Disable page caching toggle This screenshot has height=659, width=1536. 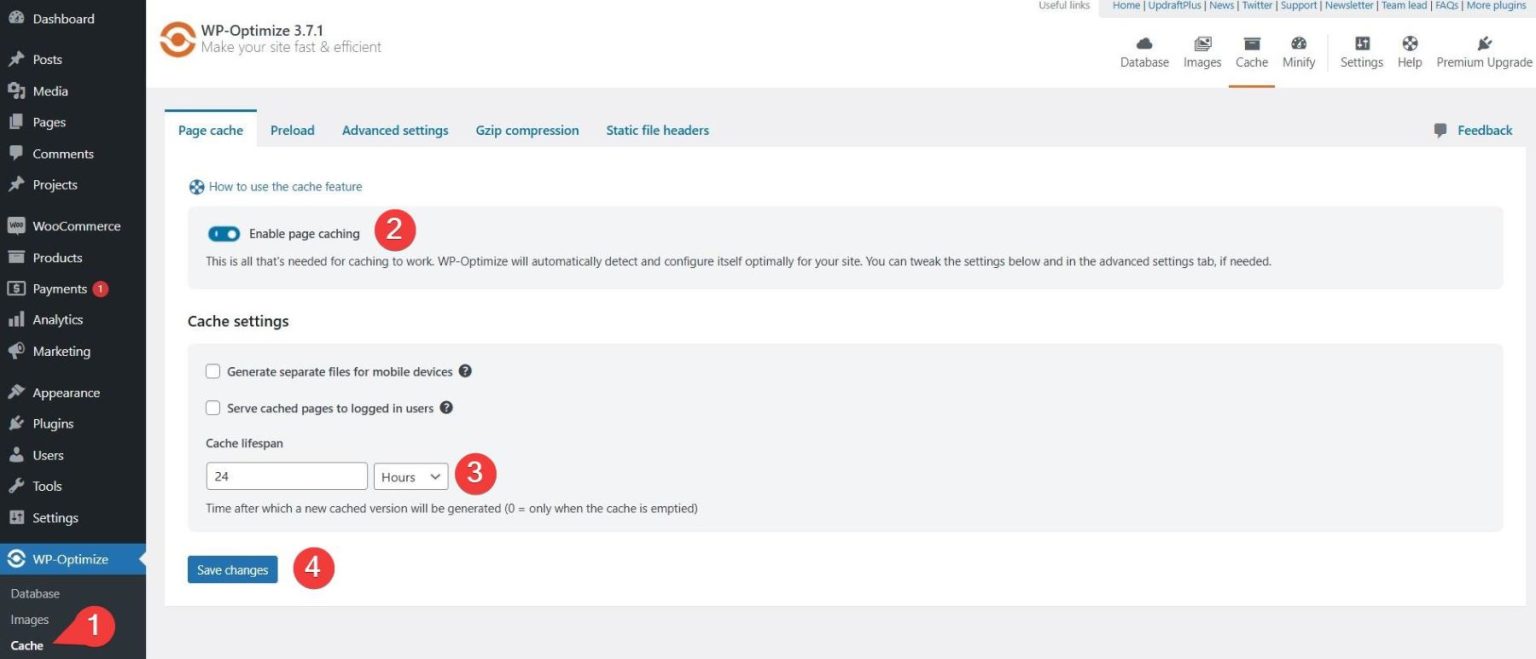coord(222,233)
